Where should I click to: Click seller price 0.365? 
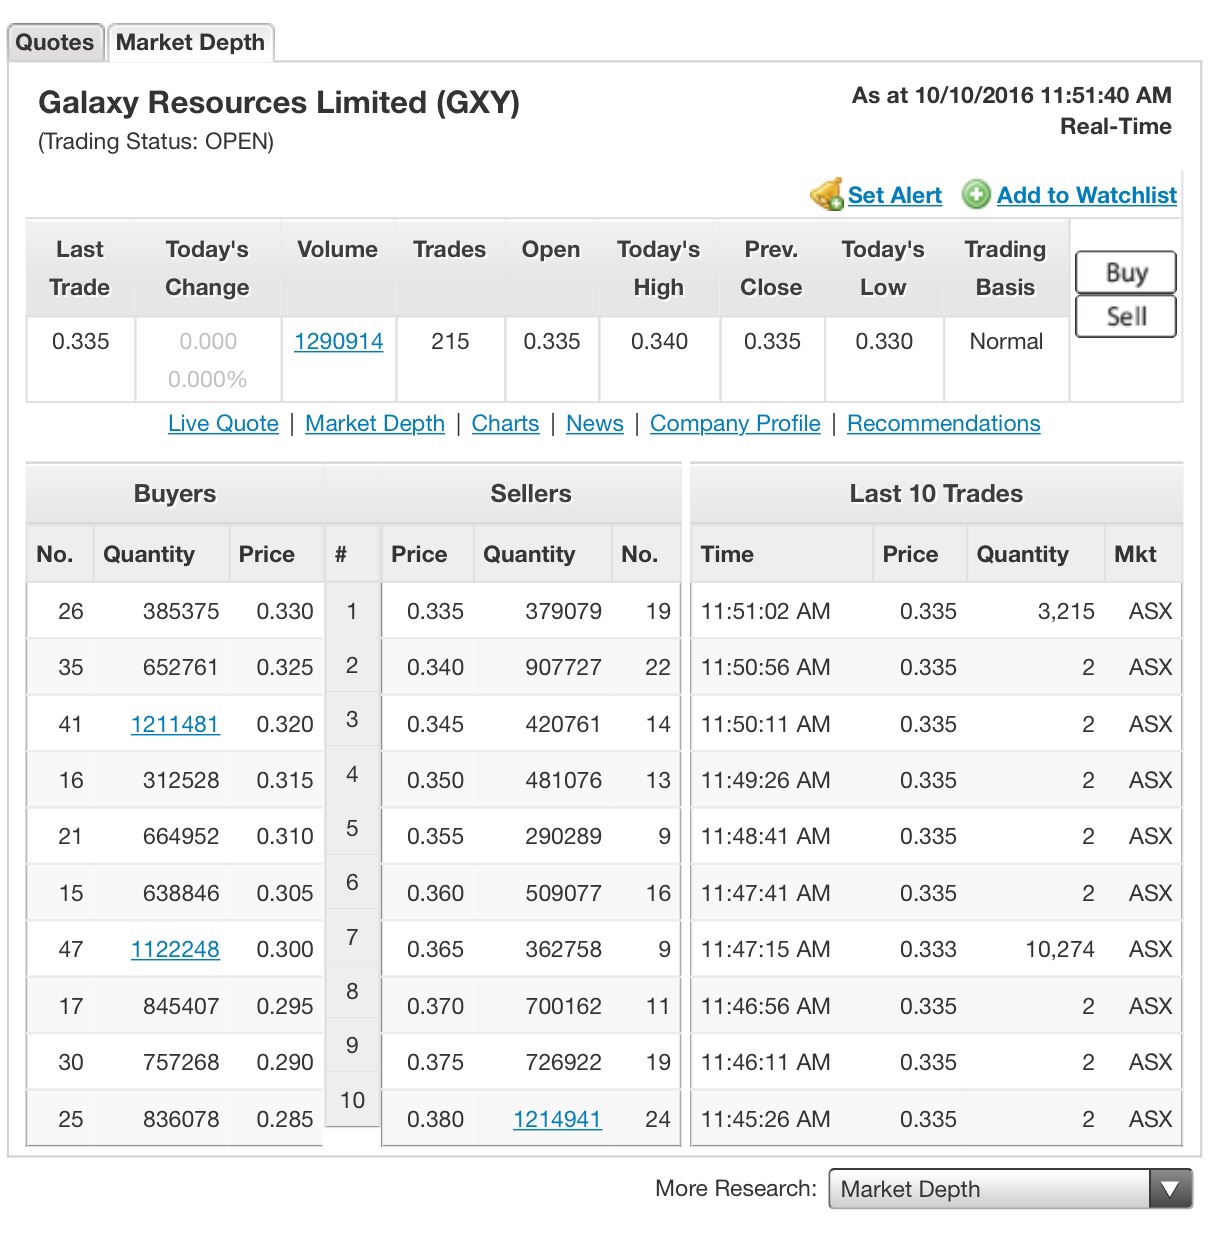(435, 949)
